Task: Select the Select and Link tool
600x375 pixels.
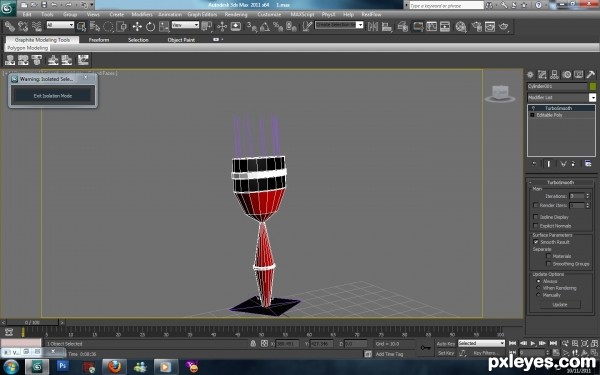Action: (x=10, y=26)
